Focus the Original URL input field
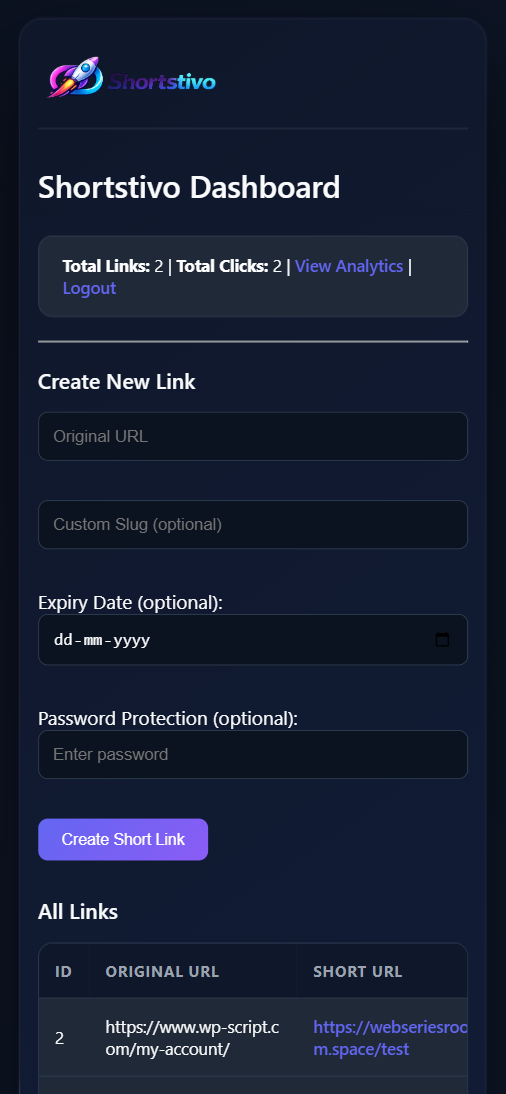Screen dimensions: 506x1094 pyautogui.click(x=253, y=436)
